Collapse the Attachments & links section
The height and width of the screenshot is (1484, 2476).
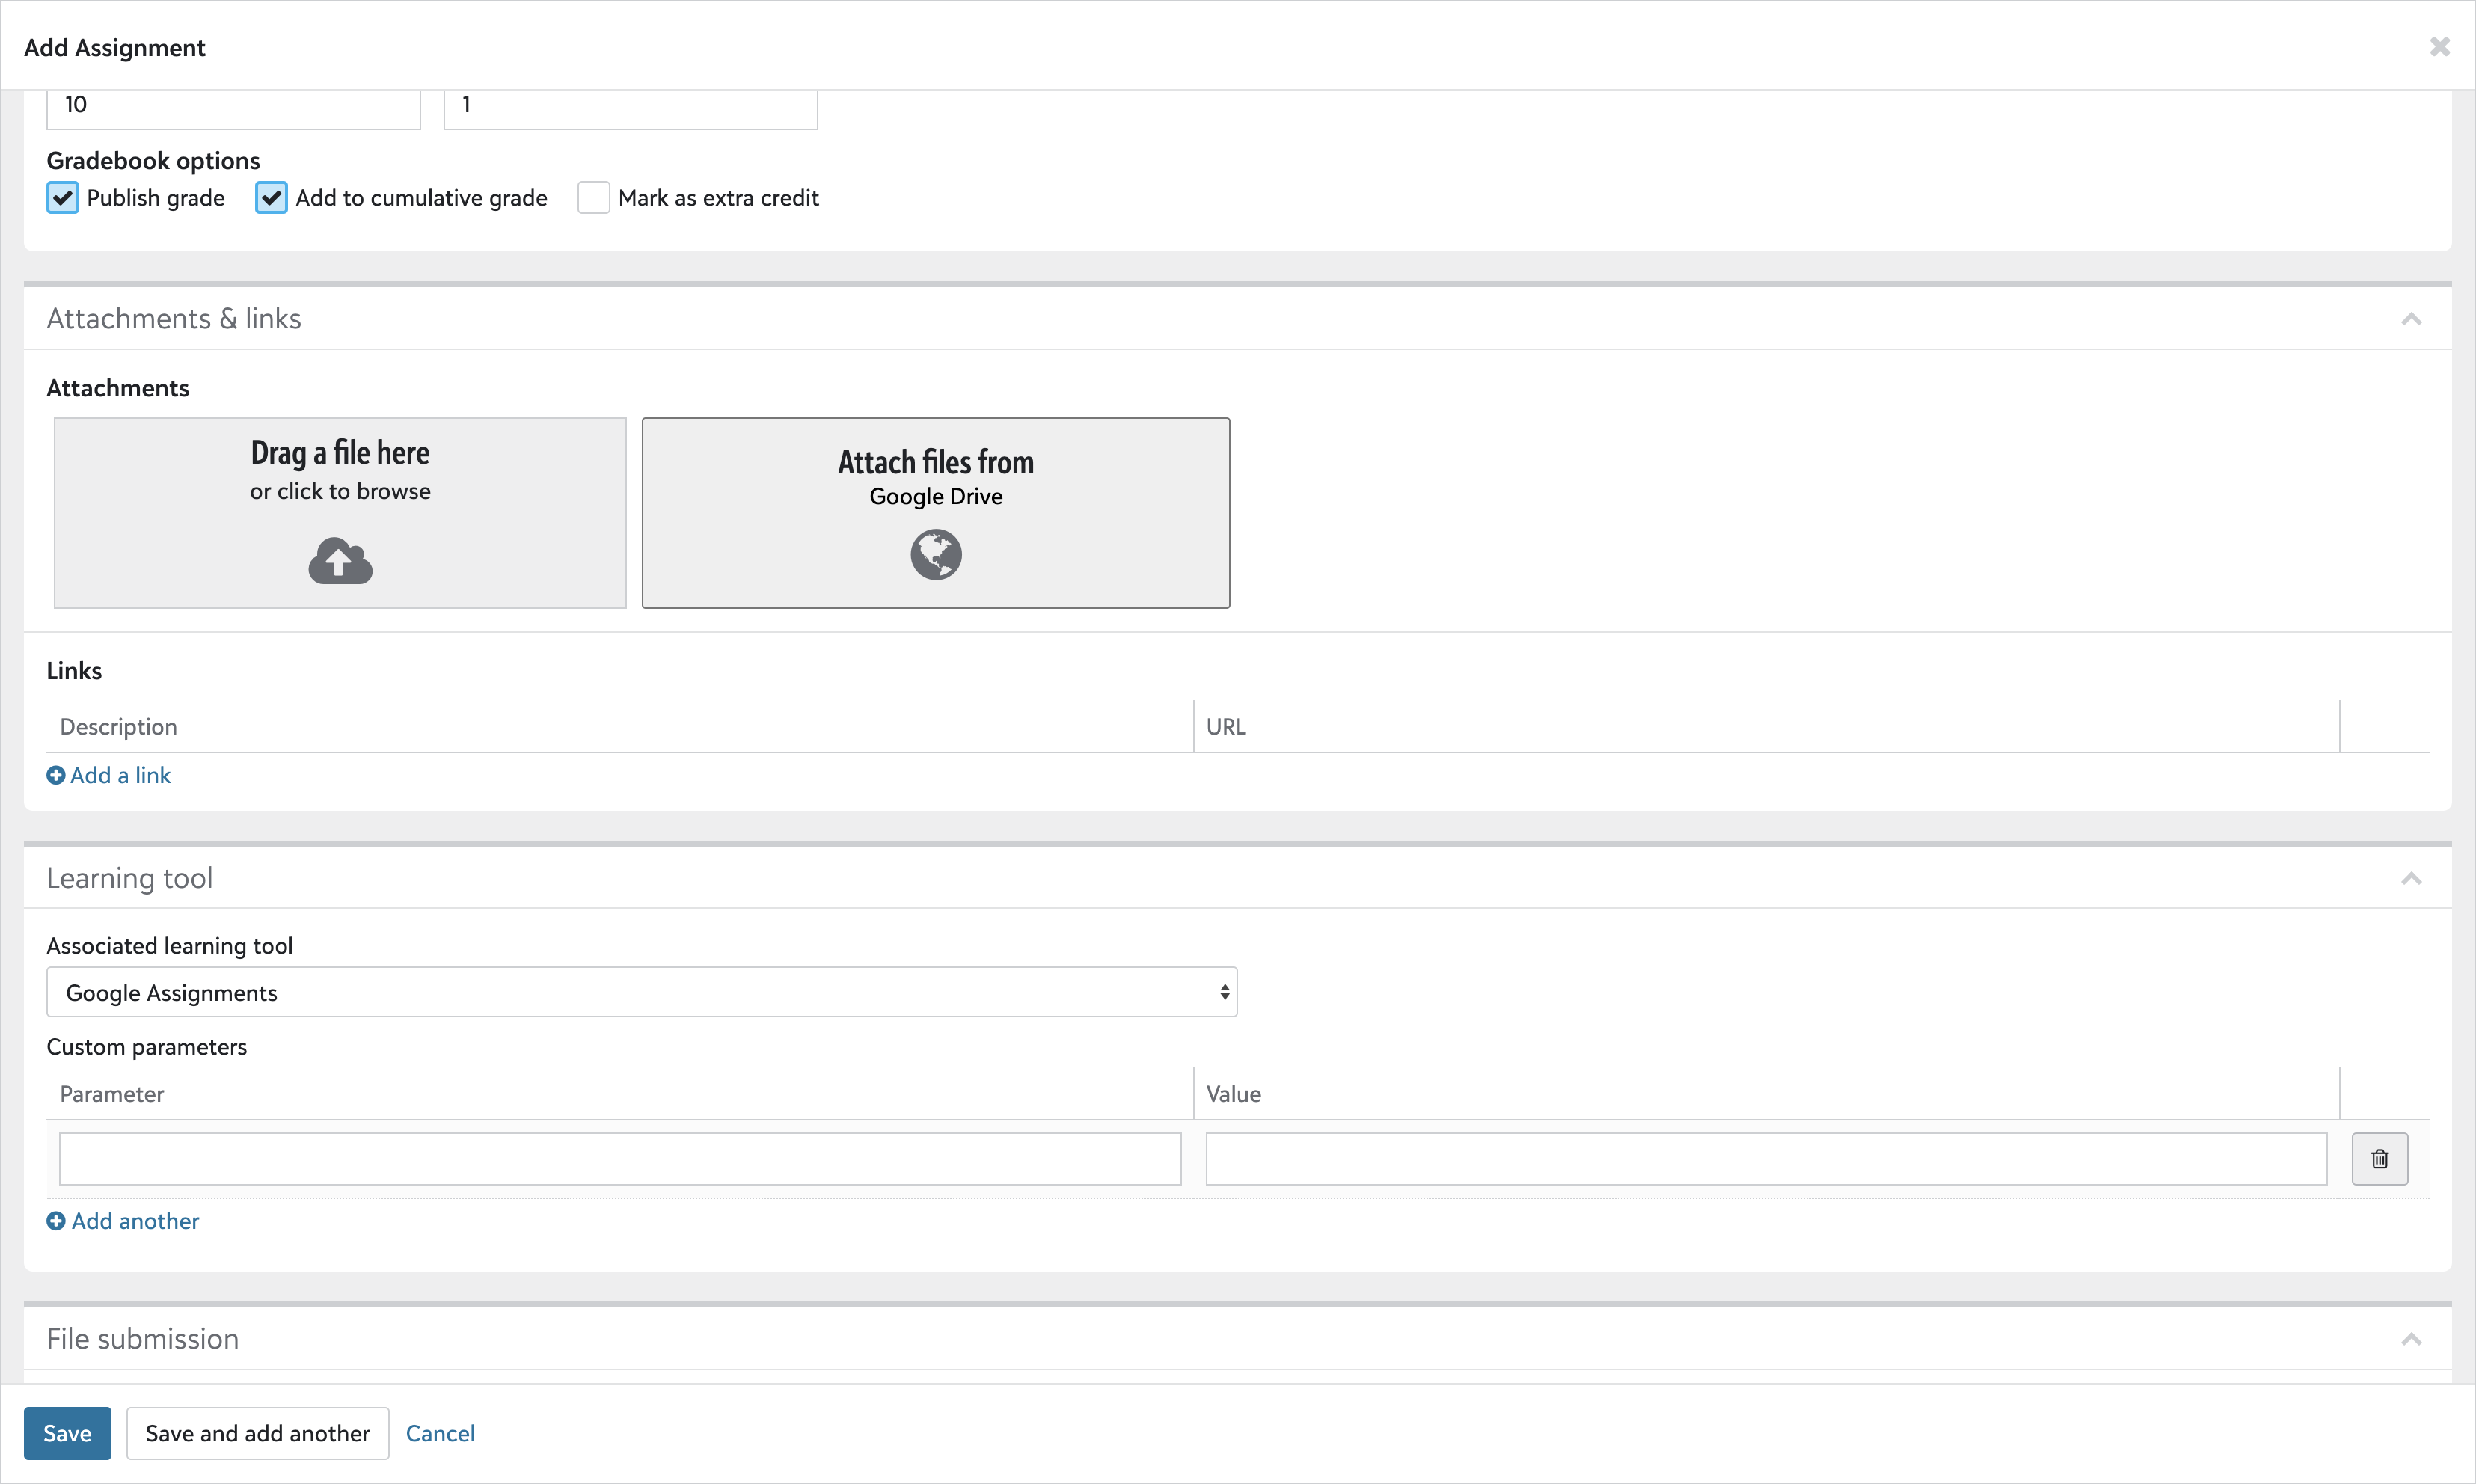(2411, 319)
